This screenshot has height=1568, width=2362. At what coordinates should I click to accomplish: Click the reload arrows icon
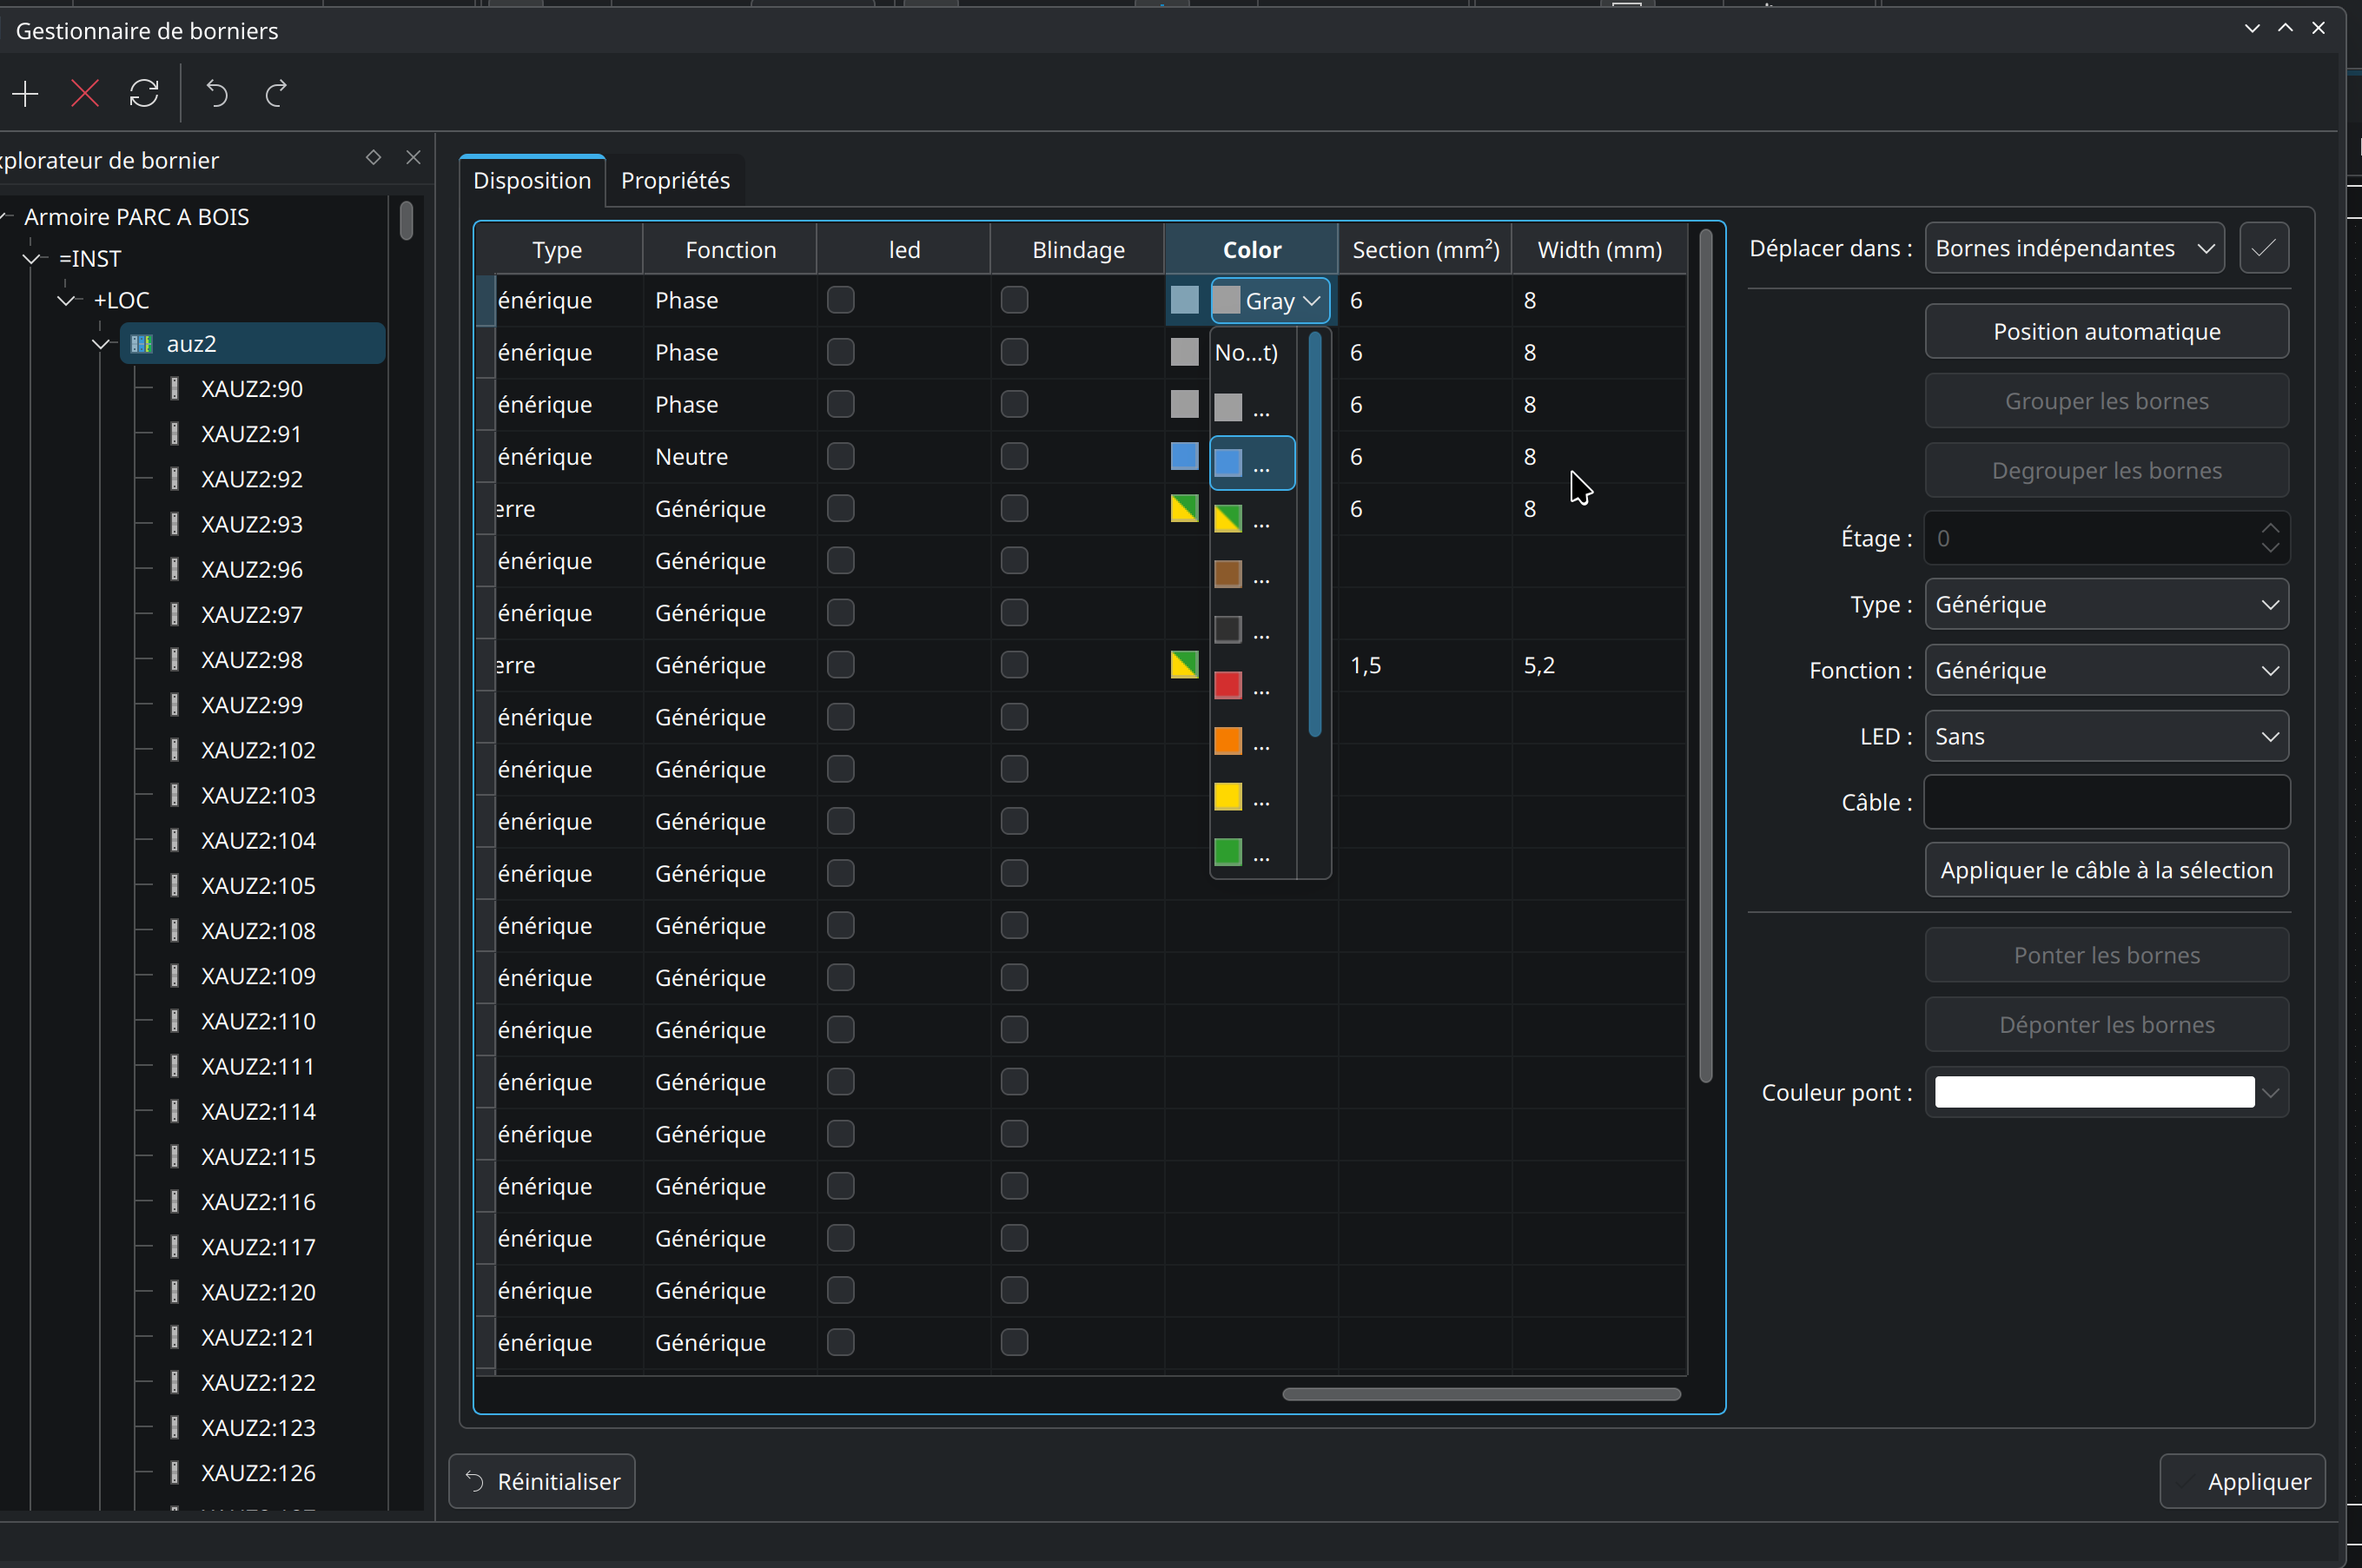click(144, 94)
